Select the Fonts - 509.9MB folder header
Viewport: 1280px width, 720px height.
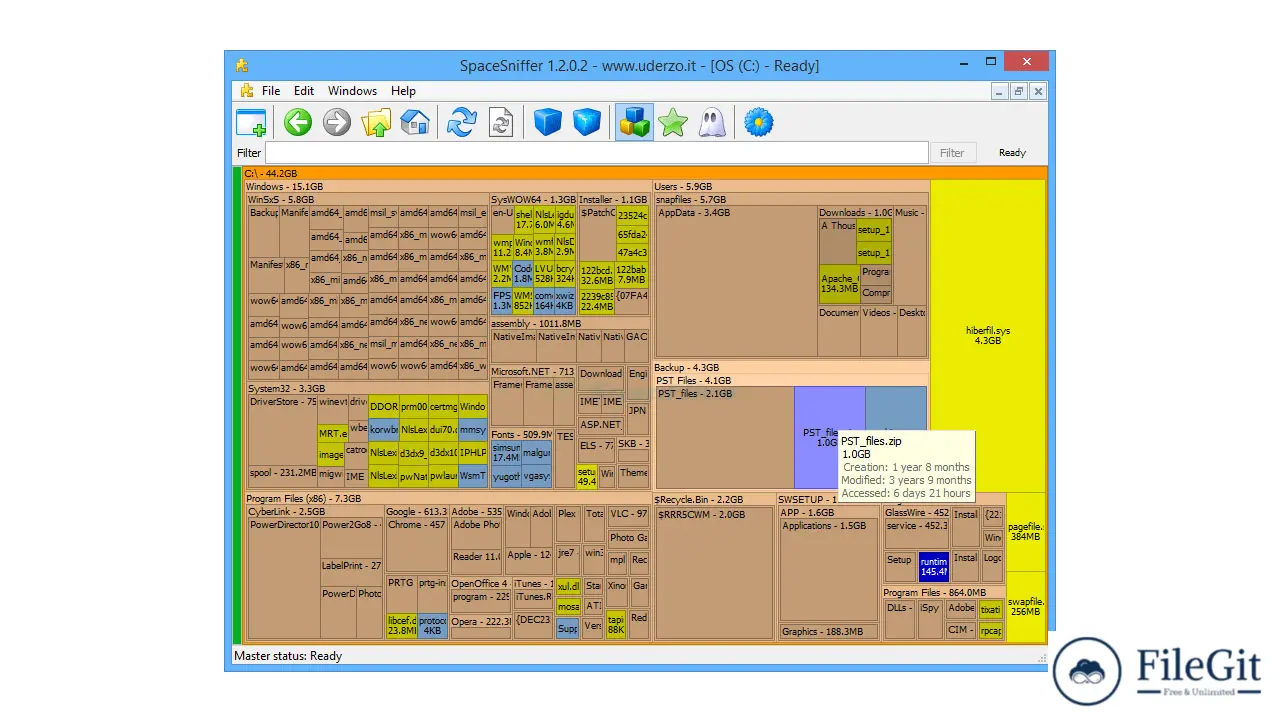coord(521,435)
